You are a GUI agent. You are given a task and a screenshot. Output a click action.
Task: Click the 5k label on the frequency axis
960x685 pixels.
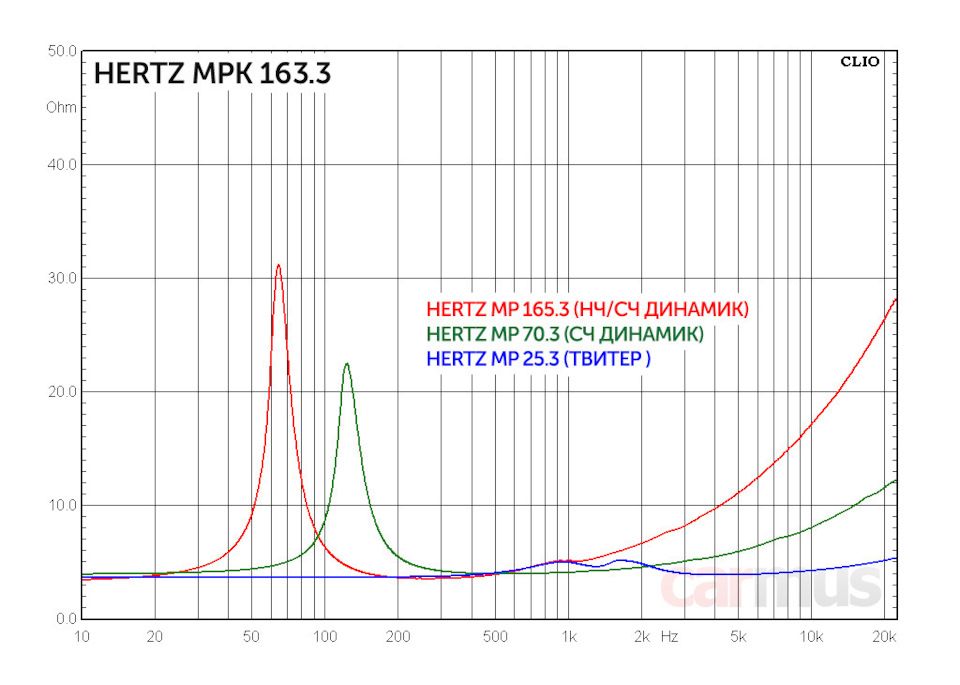point(738,637)
